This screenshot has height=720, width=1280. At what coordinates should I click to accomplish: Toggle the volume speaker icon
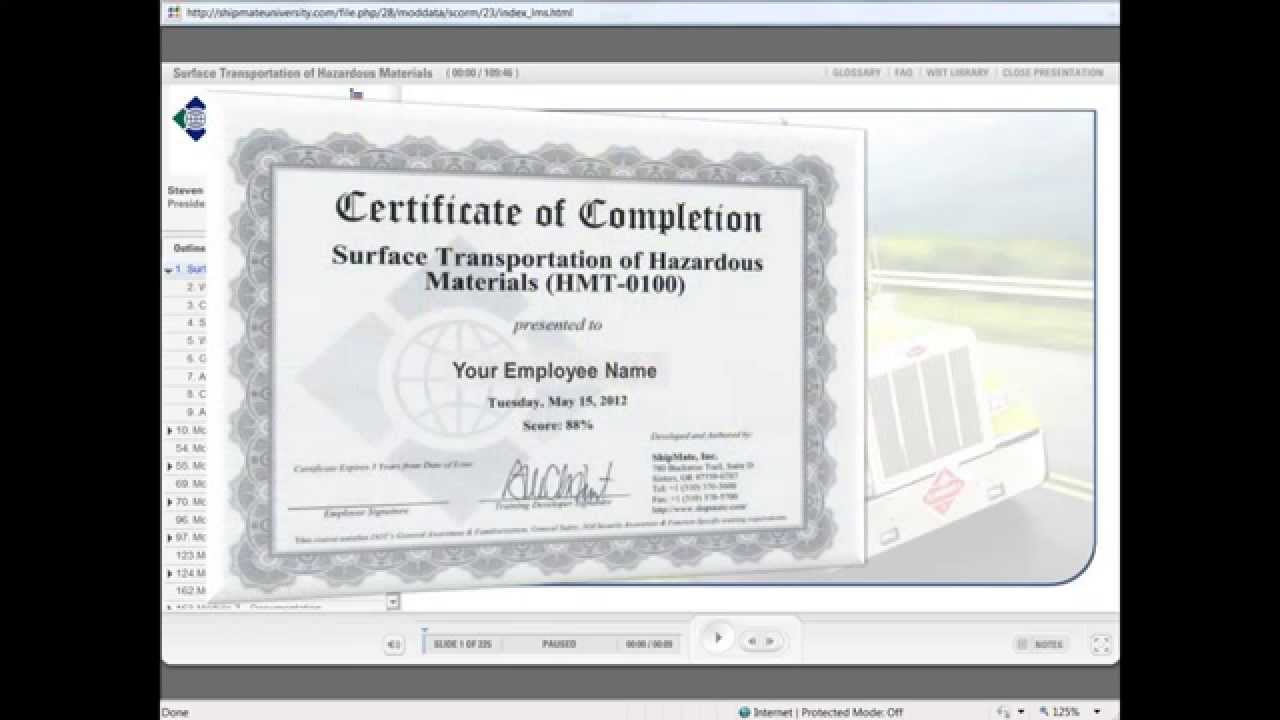coord(394,645)
